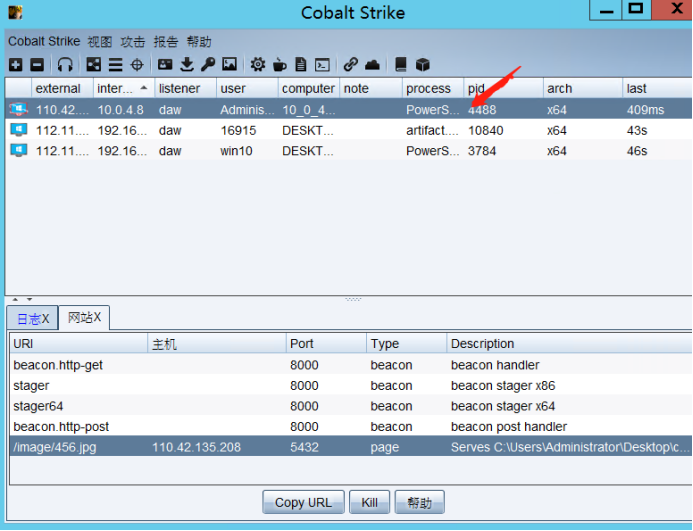Sort sites by the Port column header
This screenshot has height=531, width=693.
pos(326,344)
